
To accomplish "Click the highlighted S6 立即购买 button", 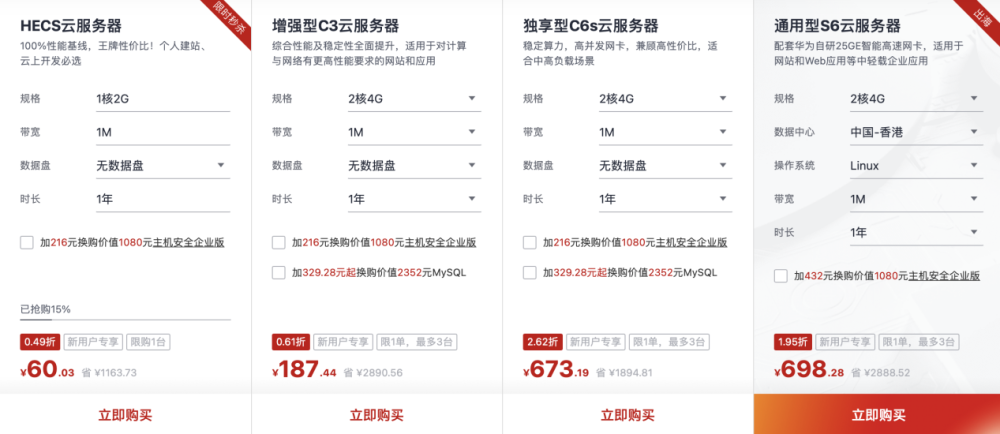I will pyautogui.click(x=878, y=416).
